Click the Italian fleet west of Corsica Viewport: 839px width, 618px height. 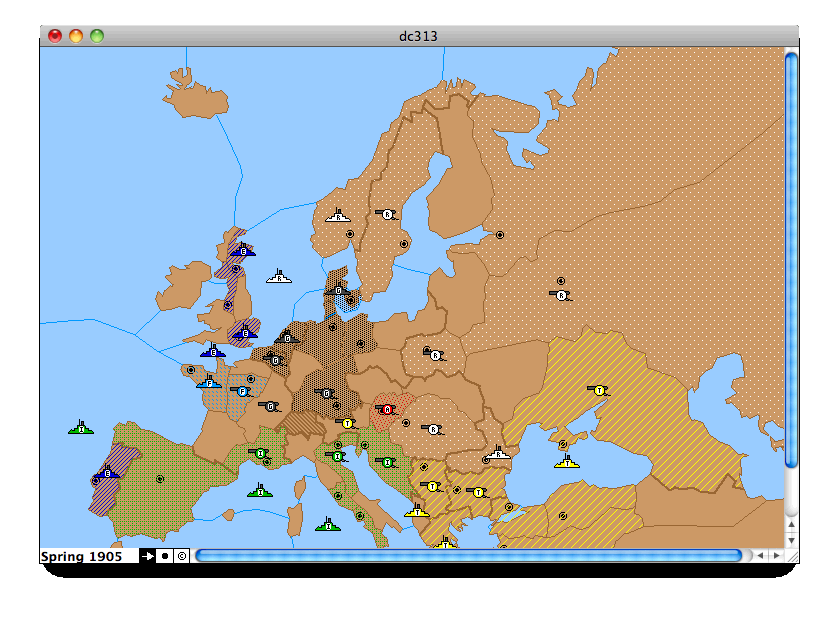pyautogui.click(x=261, y=490)
